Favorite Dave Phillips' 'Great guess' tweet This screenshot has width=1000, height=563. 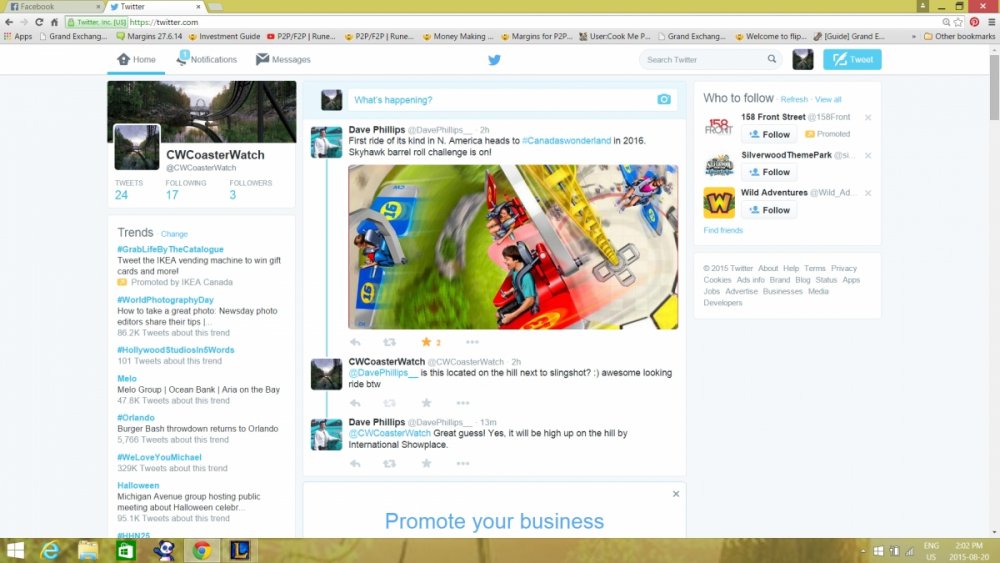(426, 464)
